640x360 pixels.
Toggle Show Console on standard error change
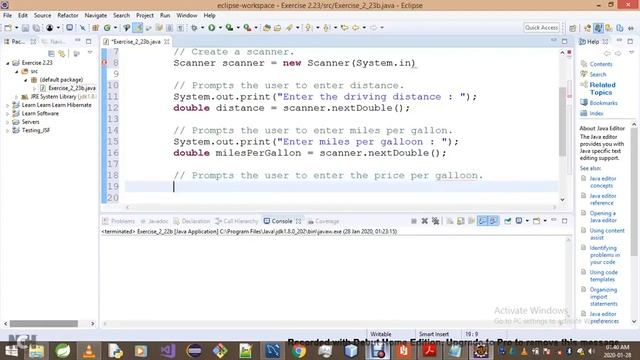tap(493, 221)
